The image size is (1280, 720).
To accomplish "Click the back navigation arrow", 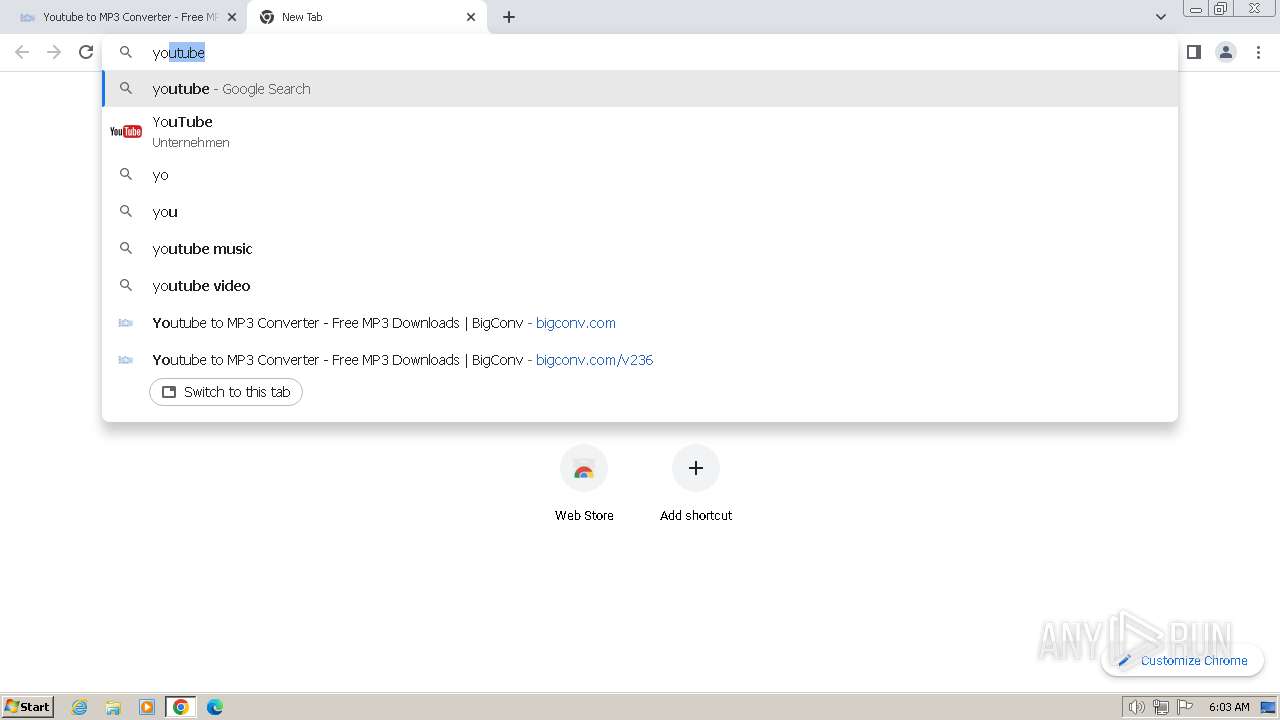I will point(22,52).
